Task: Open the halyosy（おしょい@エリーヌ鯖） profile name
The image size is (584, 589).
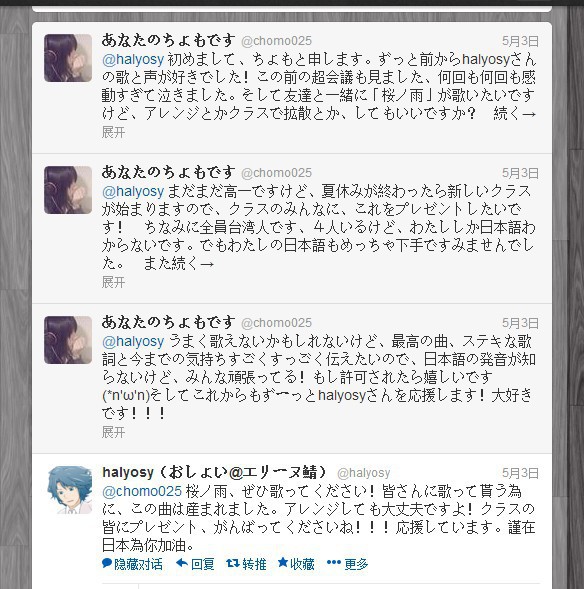Action: (x=215, y=473)
